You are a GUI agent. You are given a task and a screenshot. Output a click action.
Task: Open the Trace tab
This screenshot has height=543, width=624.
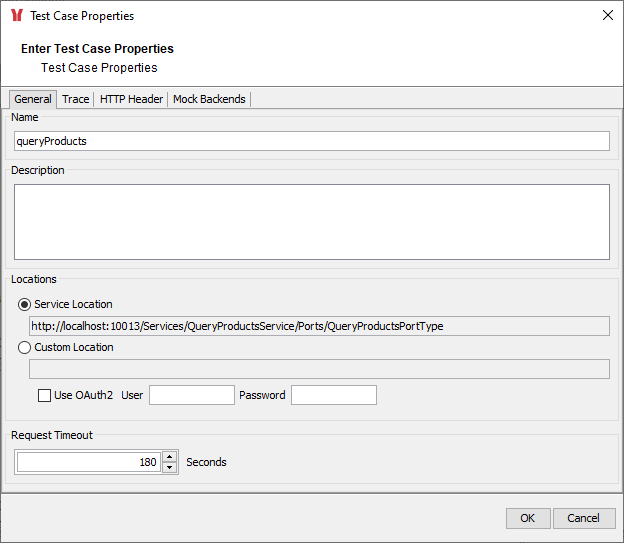click(76, 99)
